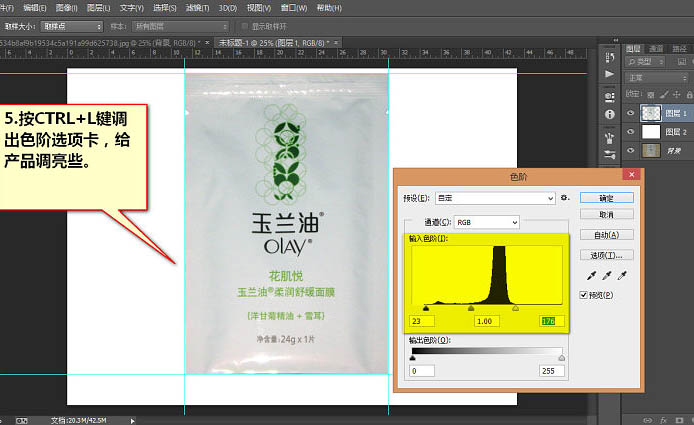This screenshot has width=694, height=425.
Task: Click the 自动(A) auto button
Action: (607, 235)
